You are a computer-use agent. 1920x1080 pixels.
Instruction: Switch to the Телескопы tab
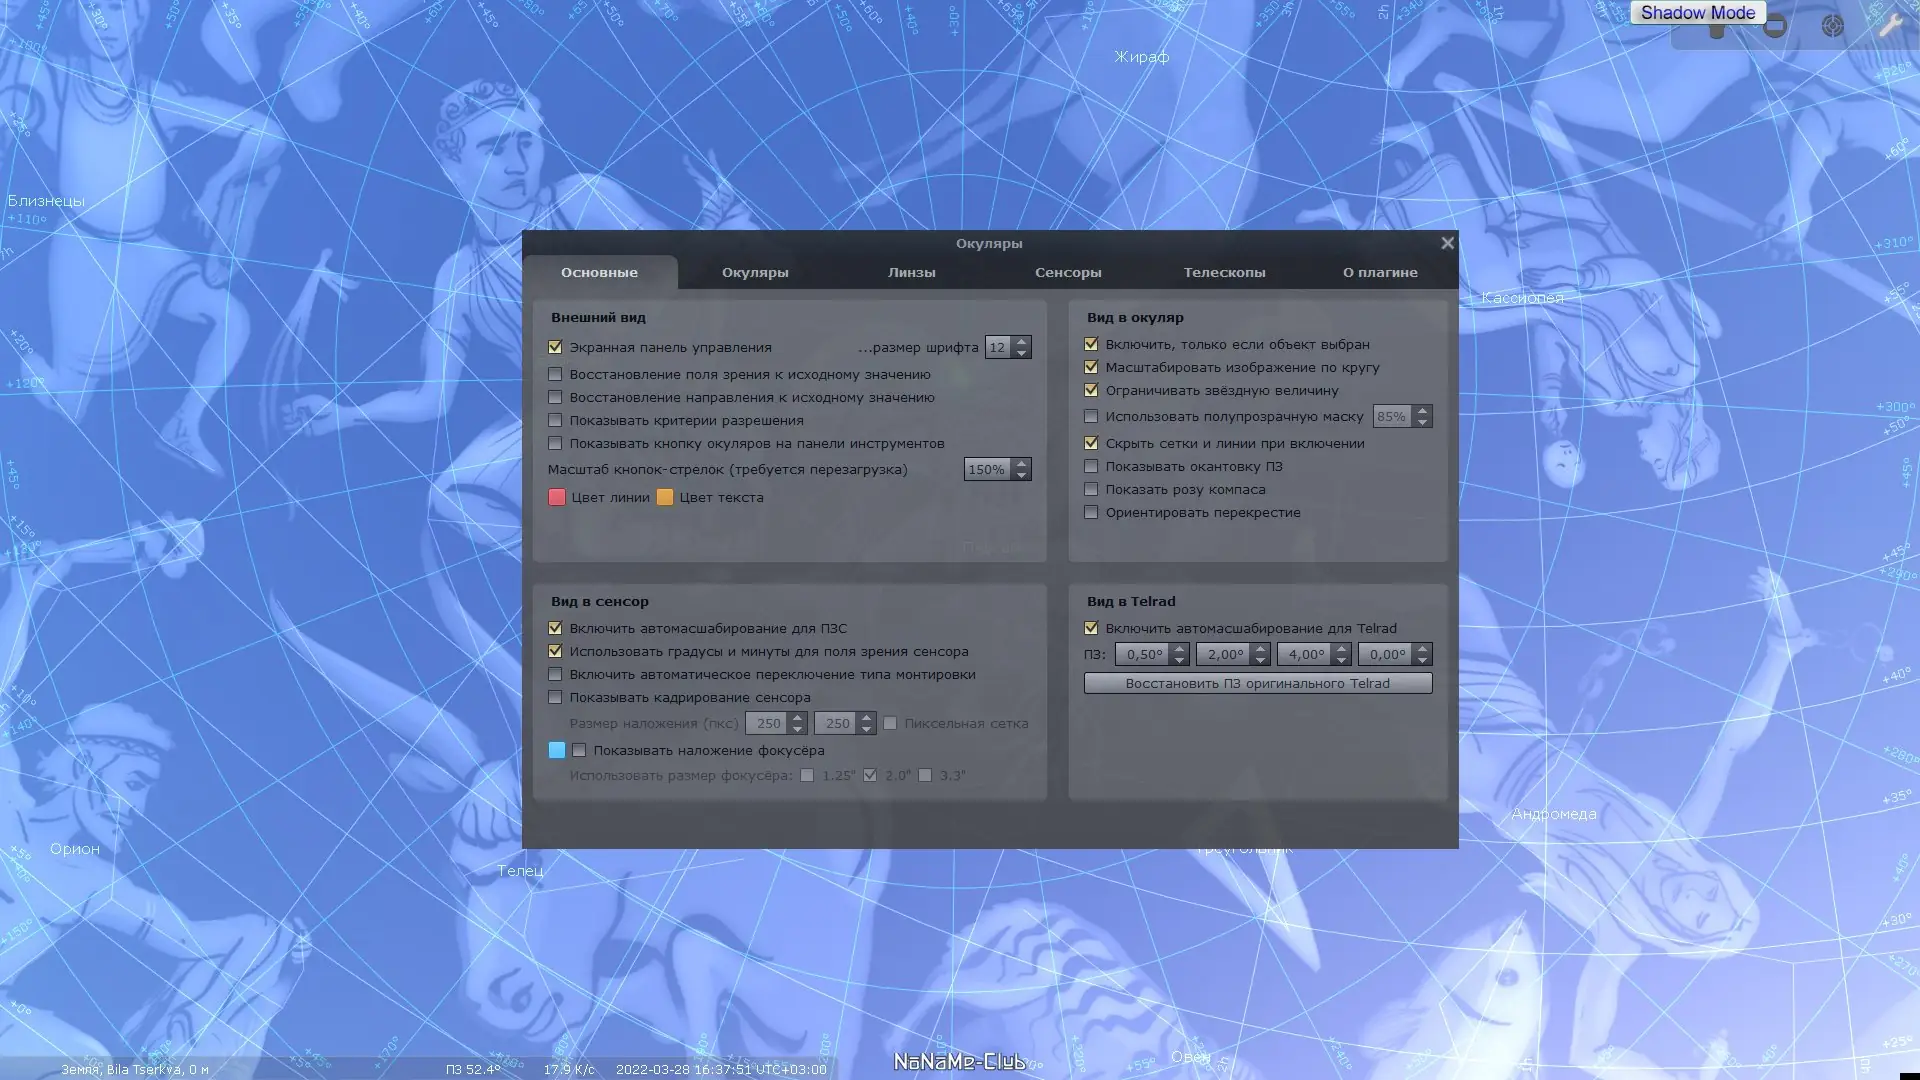pos(1224,272)
